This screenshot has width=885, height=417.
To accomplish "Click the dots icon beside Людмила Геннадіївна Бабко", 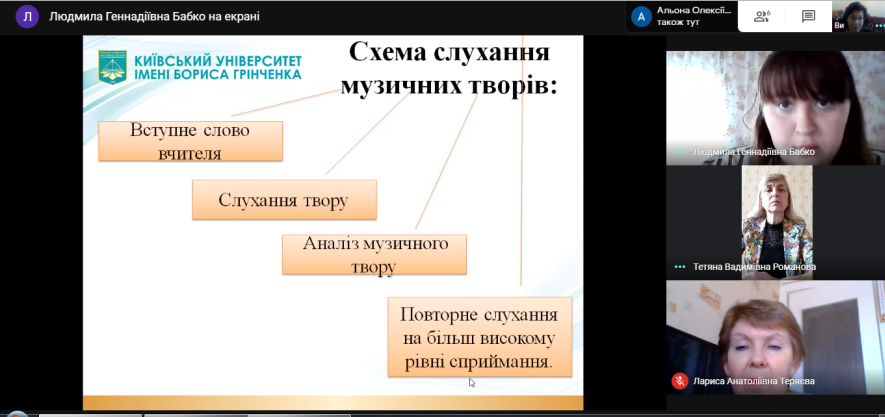I will pyautogui.click(x=680, y=152).
